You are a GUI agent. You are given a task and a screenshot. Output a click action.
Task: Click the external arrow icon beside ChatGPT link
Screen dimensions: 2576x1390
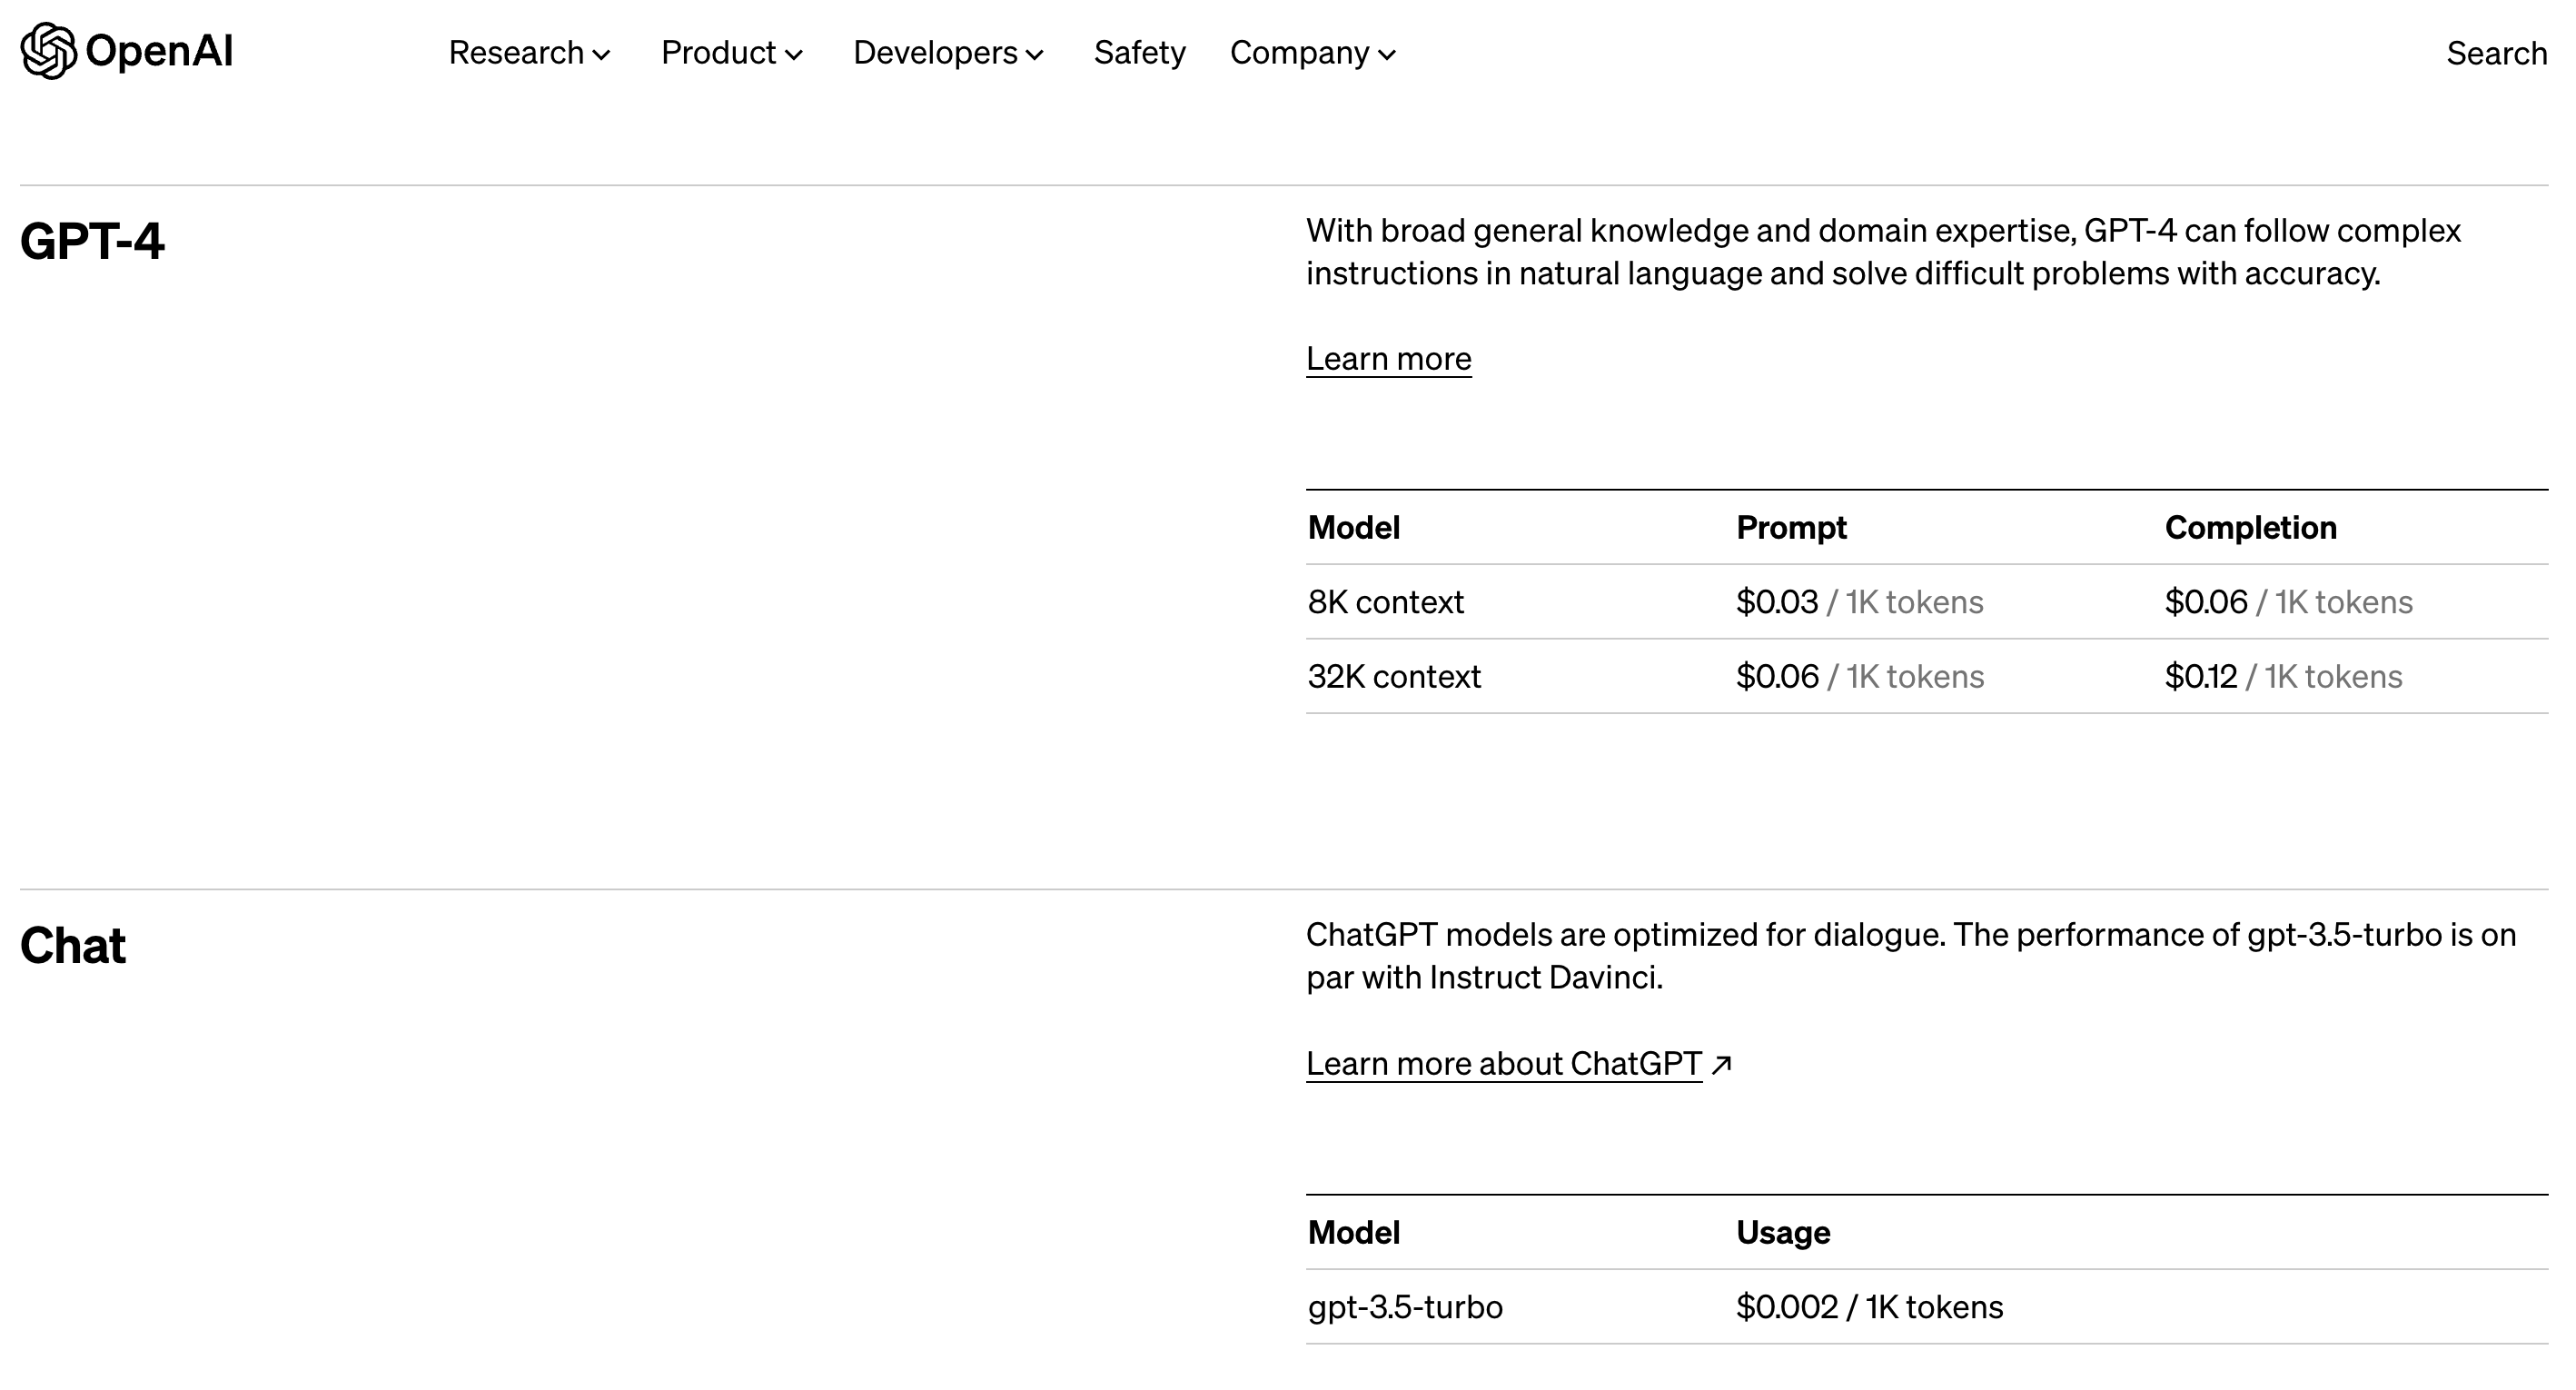(1721, 1065)
